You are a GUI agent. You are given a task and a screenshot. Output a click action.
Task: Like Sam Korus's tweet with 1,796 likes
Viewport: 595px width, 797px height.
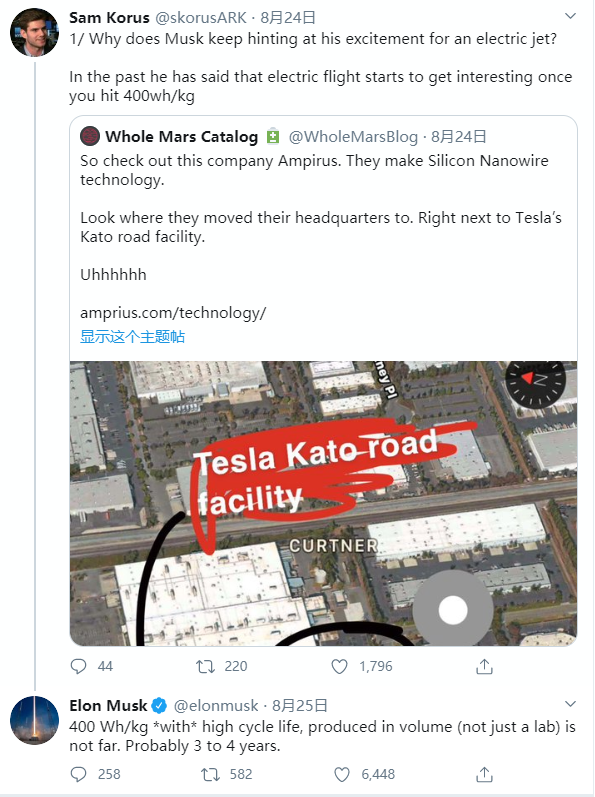click(x=339, y=666)
